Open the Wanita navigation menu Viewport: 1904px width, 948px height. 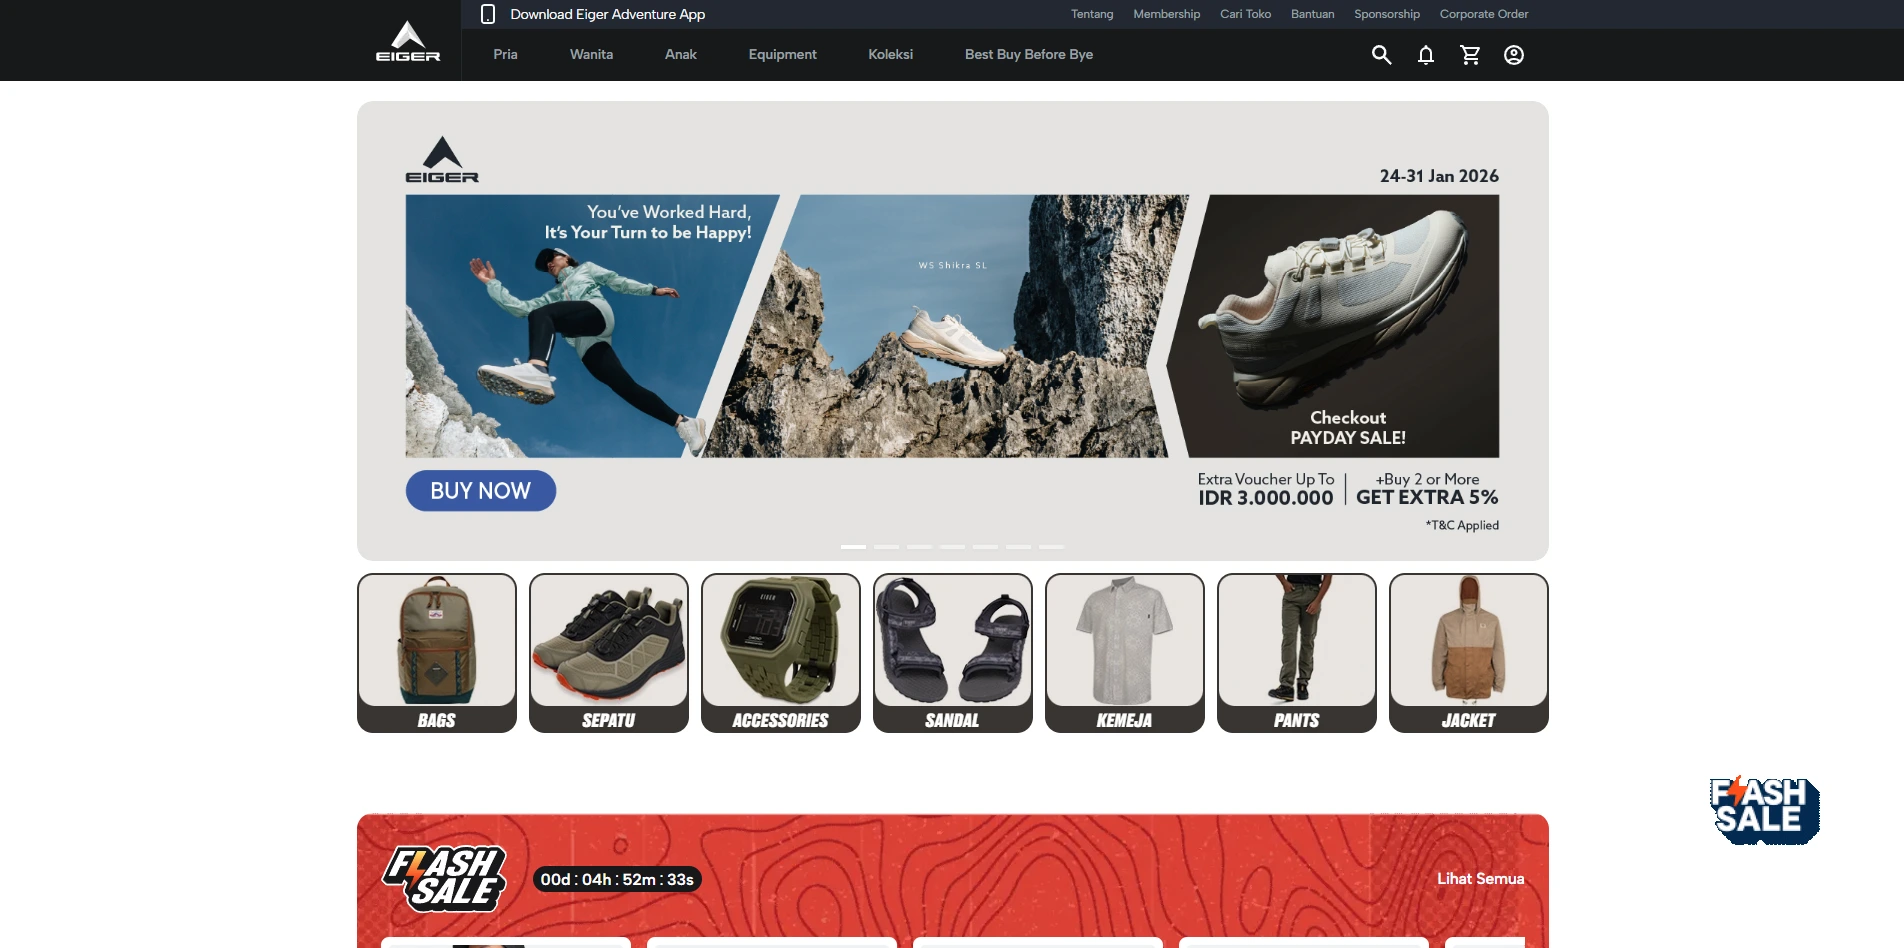591,54
